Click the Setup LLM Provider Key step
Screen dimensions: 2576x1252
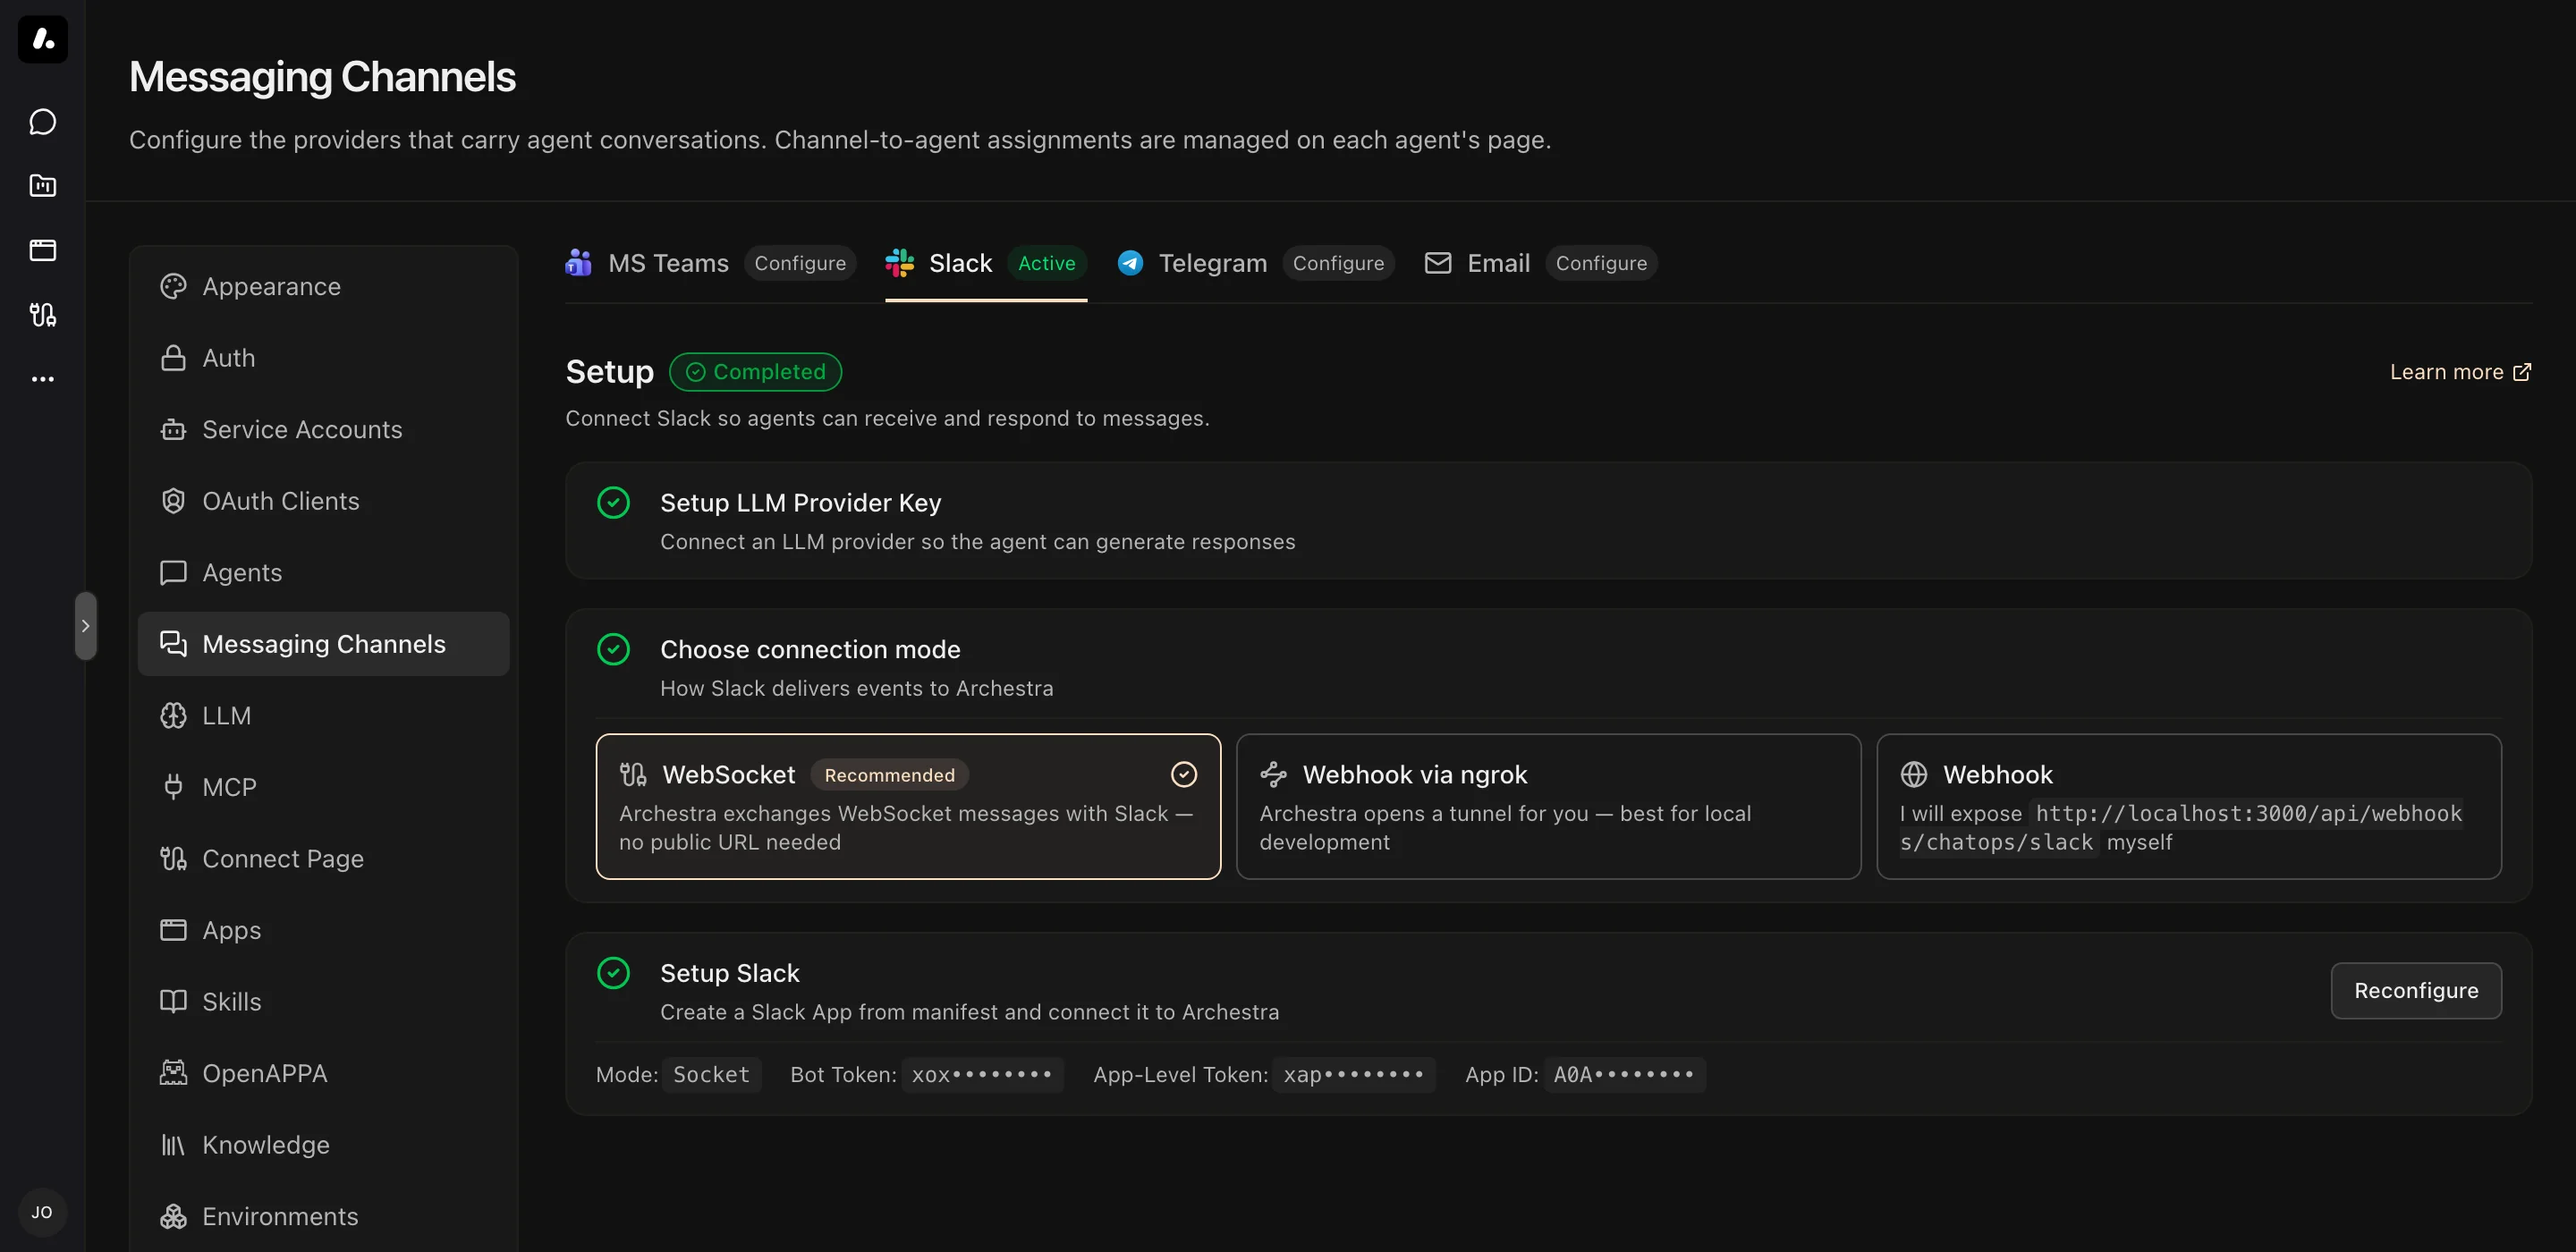(x=1548, y=521)
